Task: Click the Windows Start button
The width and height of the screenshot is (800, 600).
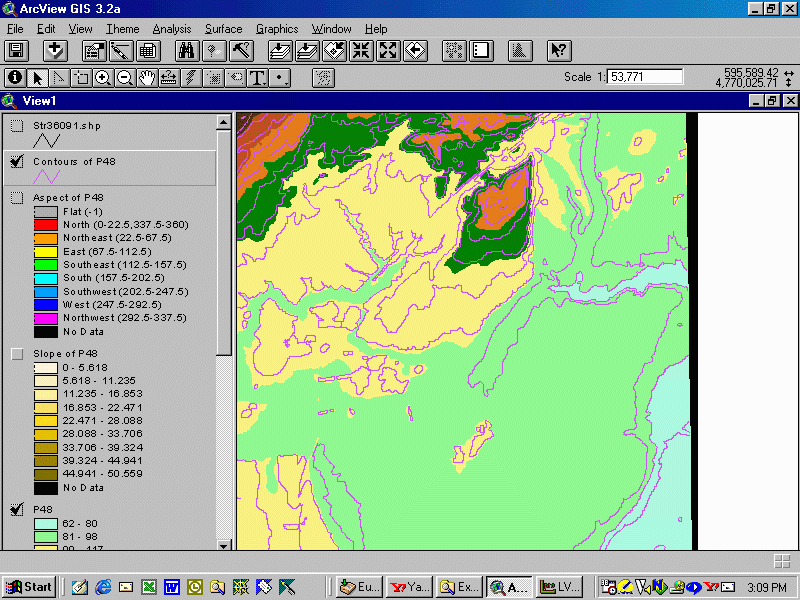Action: click(x=29, y=587)
